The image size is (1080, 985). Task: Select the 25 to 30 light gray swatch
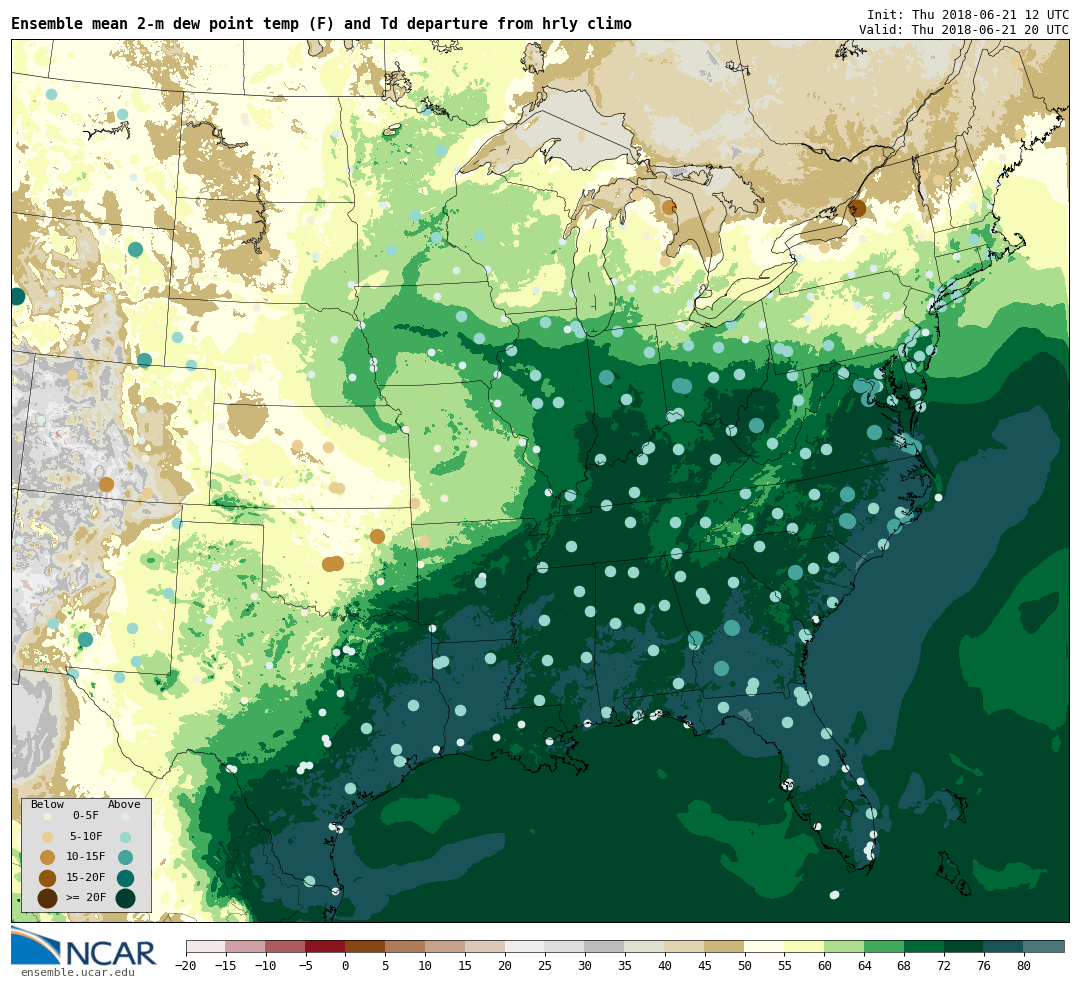[x=565, y=946]
